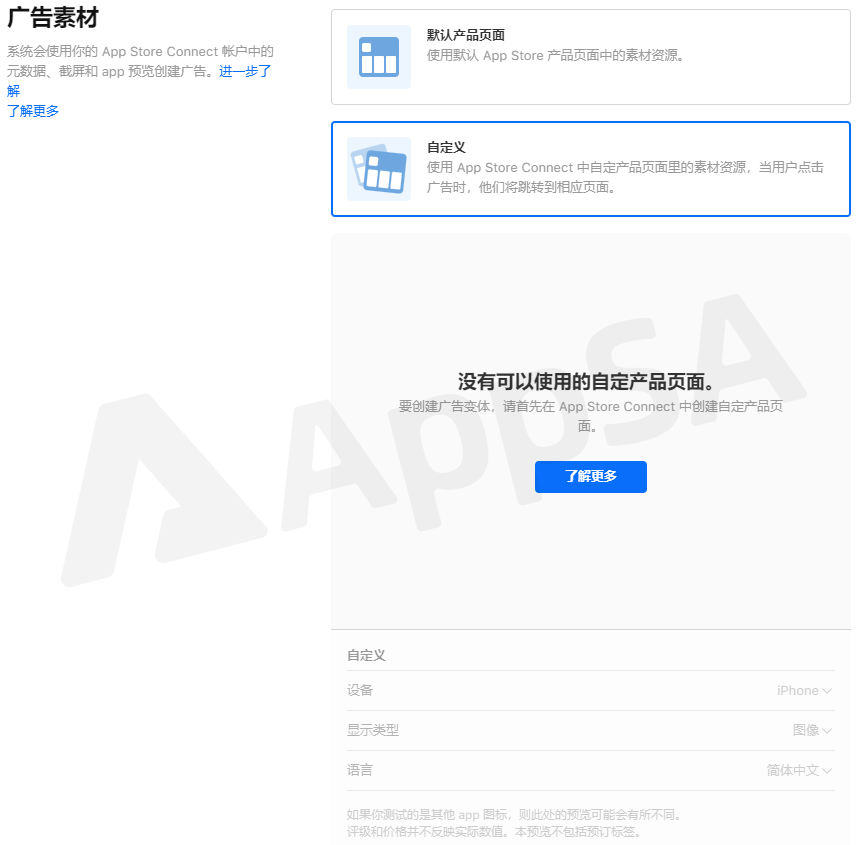Select the 自定义 option card

pos(590,169)
